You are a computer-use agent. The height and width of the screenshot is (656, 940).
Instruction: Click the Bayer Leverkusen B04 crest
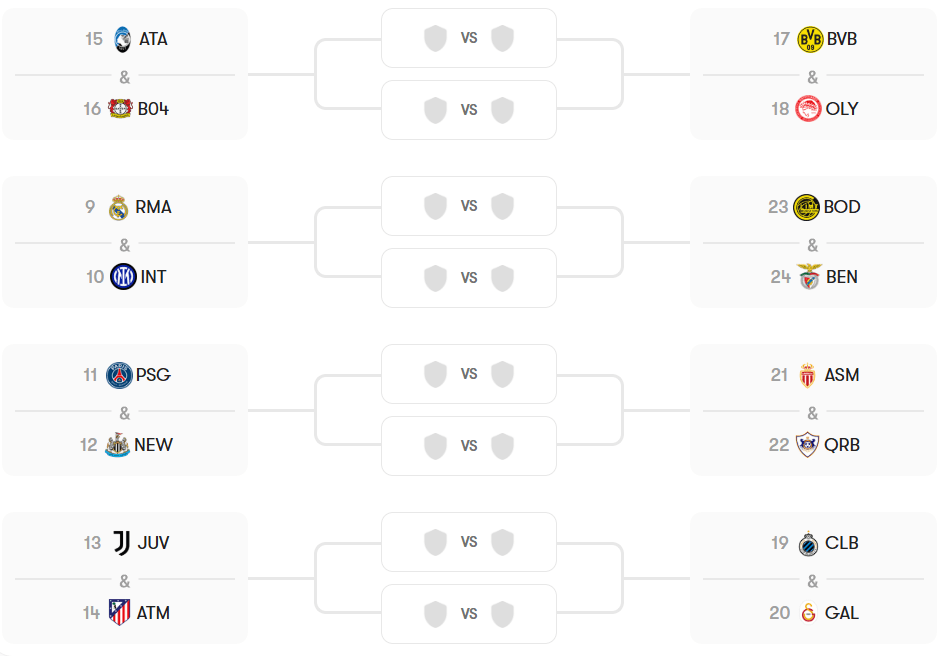[x=121, y=109]
